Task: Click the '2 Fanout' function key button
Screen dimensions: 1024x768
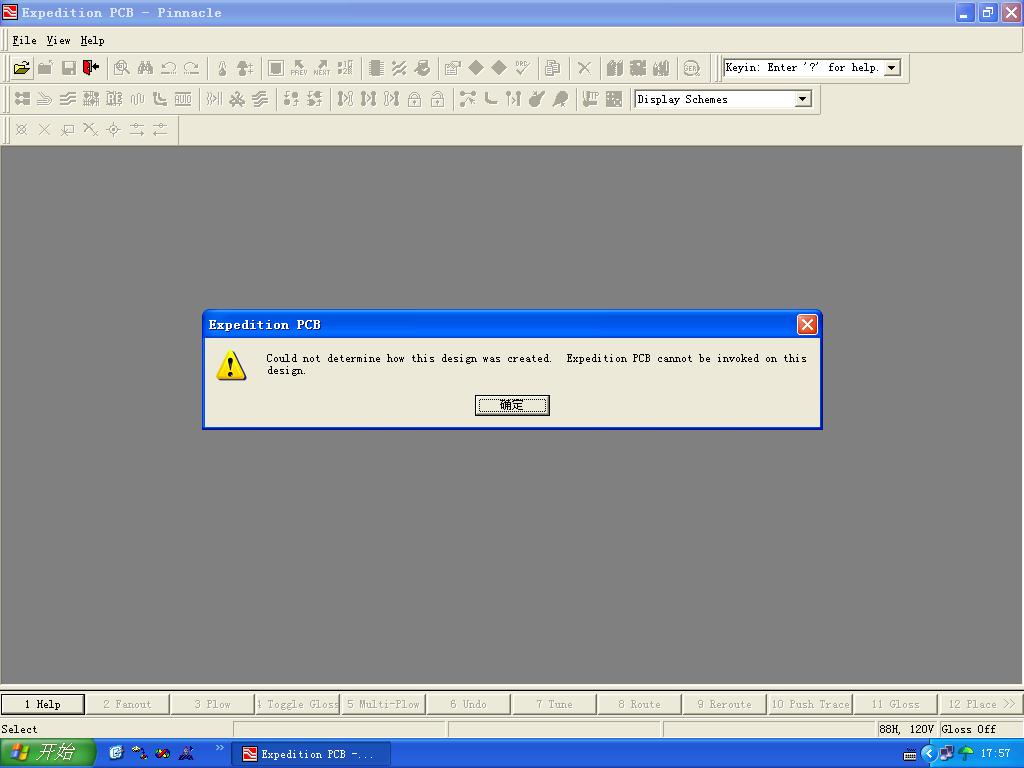Action: 127,704
